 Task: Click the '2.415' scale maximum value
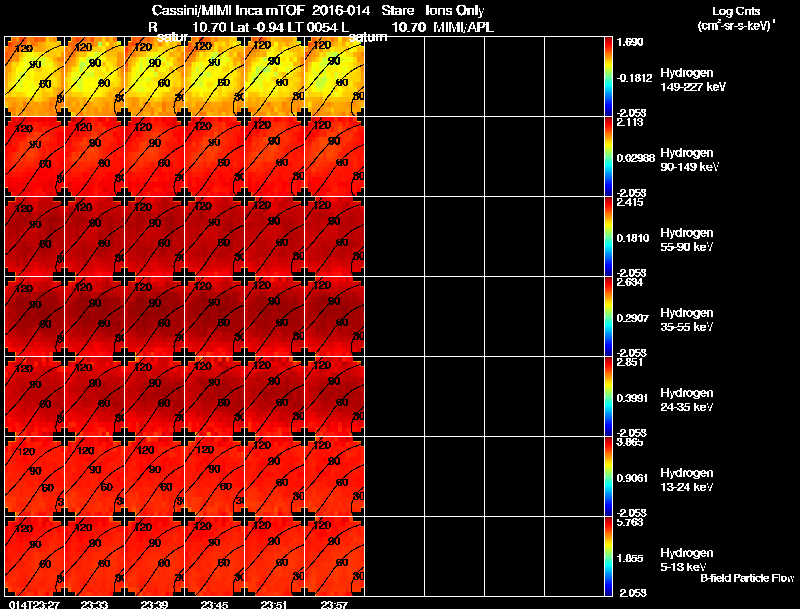pos(630,202)
